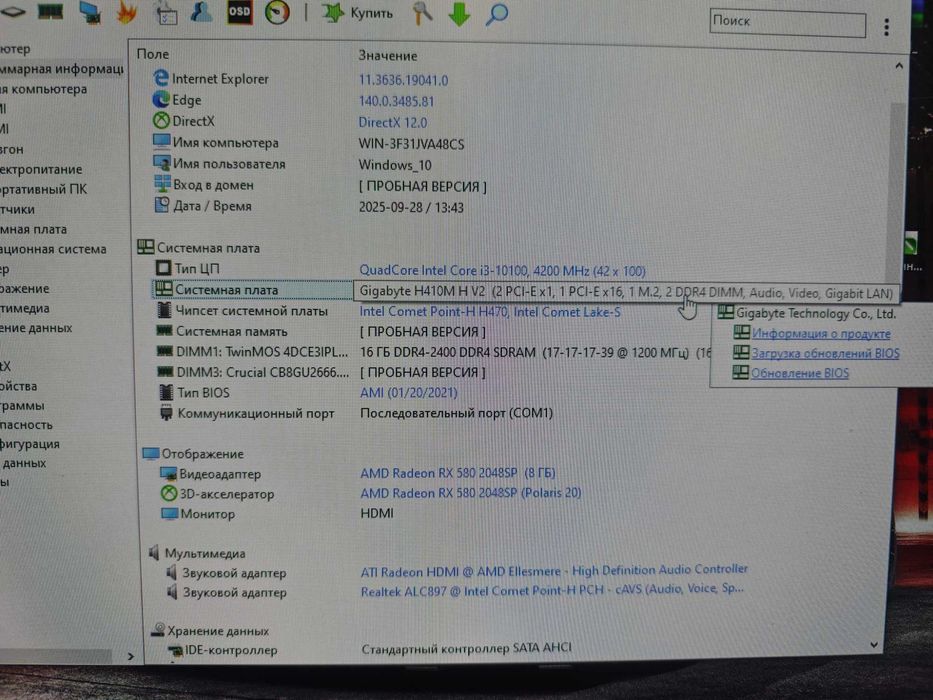Open the memory benchmark toolbar icon

pos(50,11)
